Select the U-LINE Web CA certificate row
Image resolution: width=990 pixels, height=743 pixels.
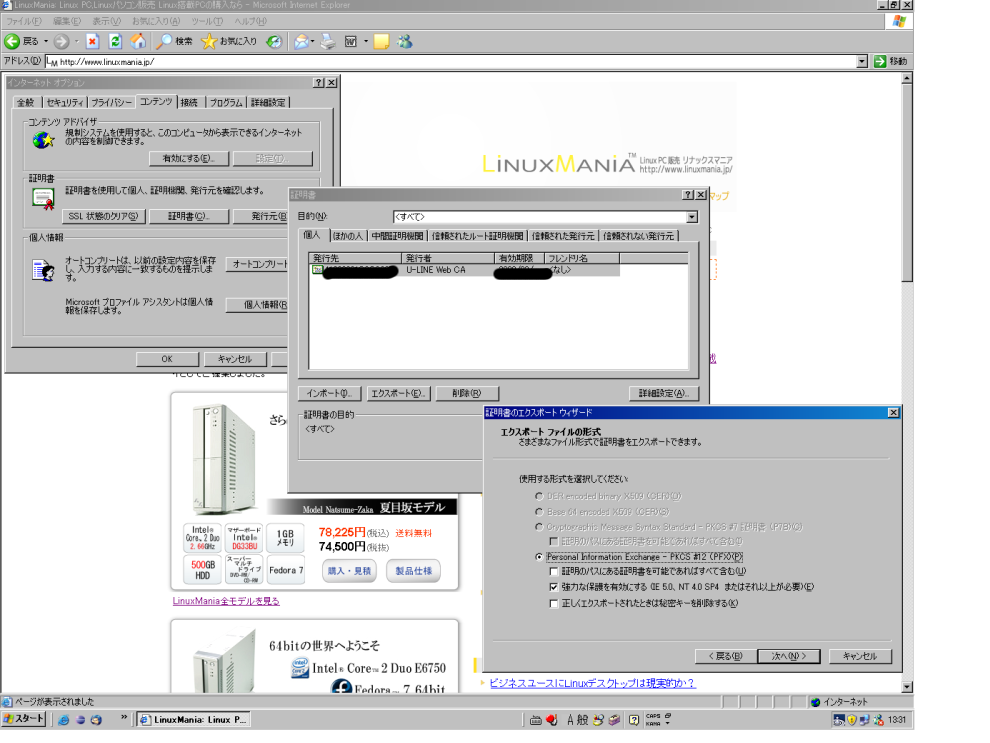[464, 270]
